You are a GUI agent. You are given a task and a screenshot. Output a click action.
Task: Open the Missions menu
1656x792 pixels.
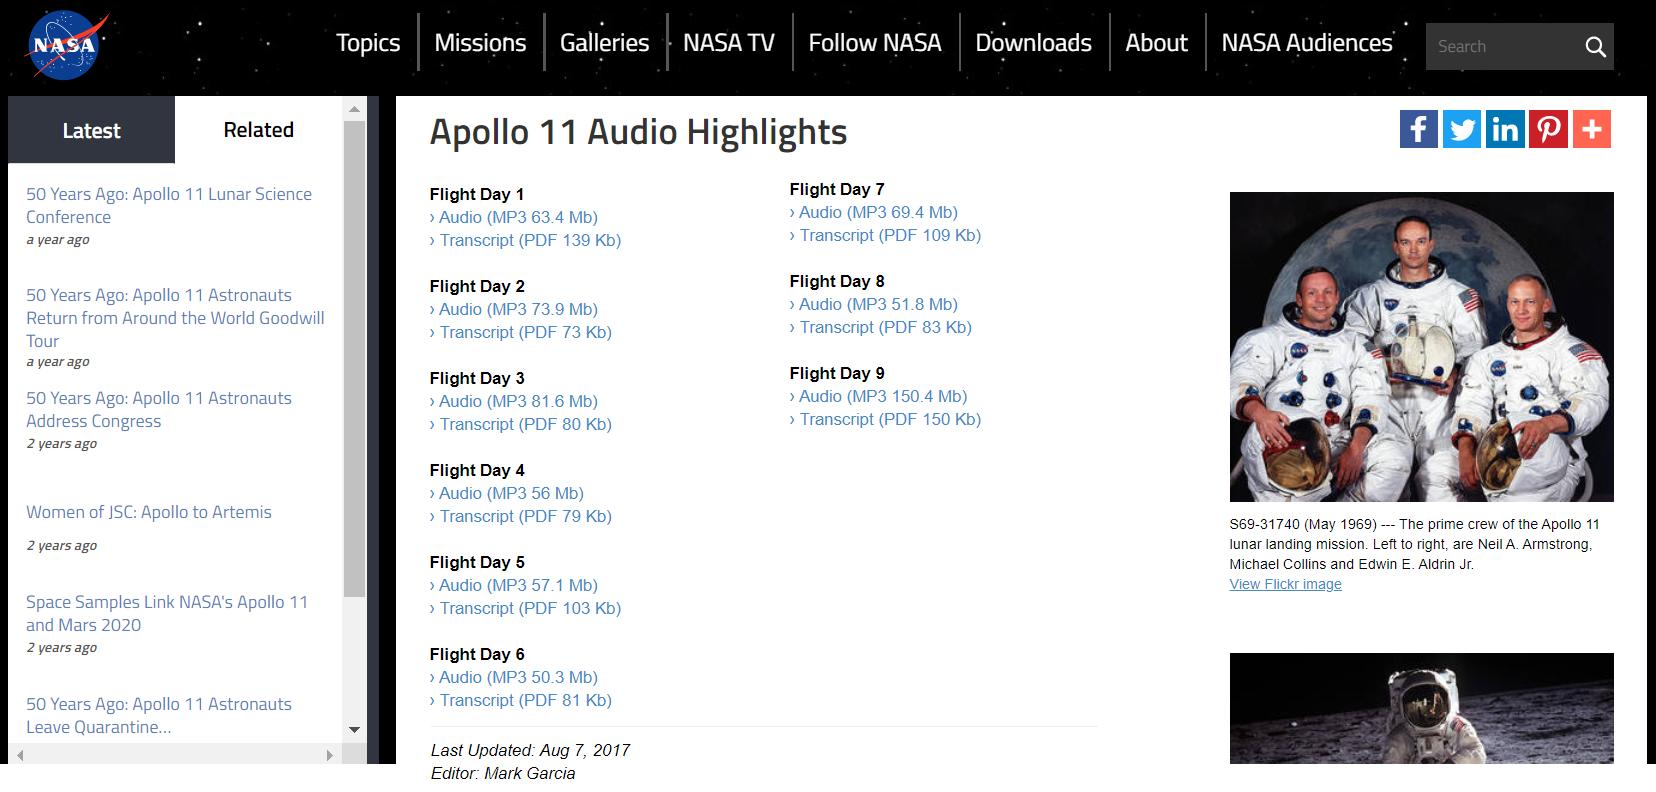coord(480,43)
